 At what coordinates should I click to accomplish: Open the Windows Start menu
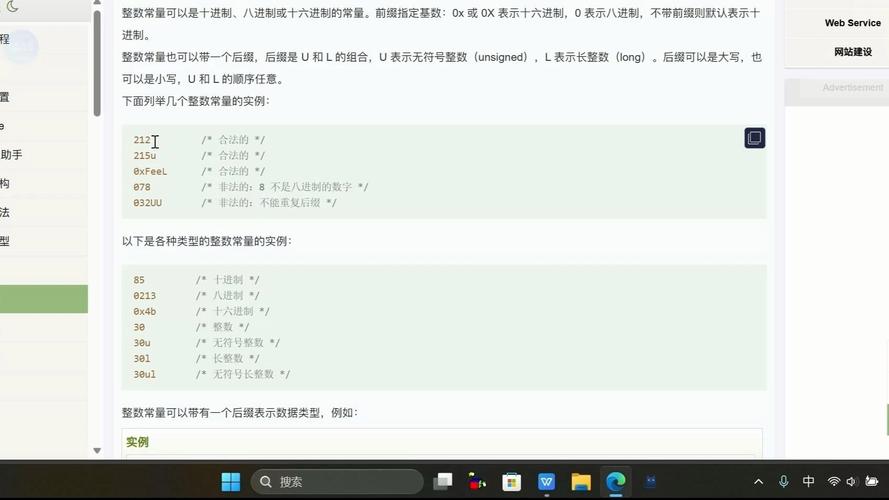(231, 482)
